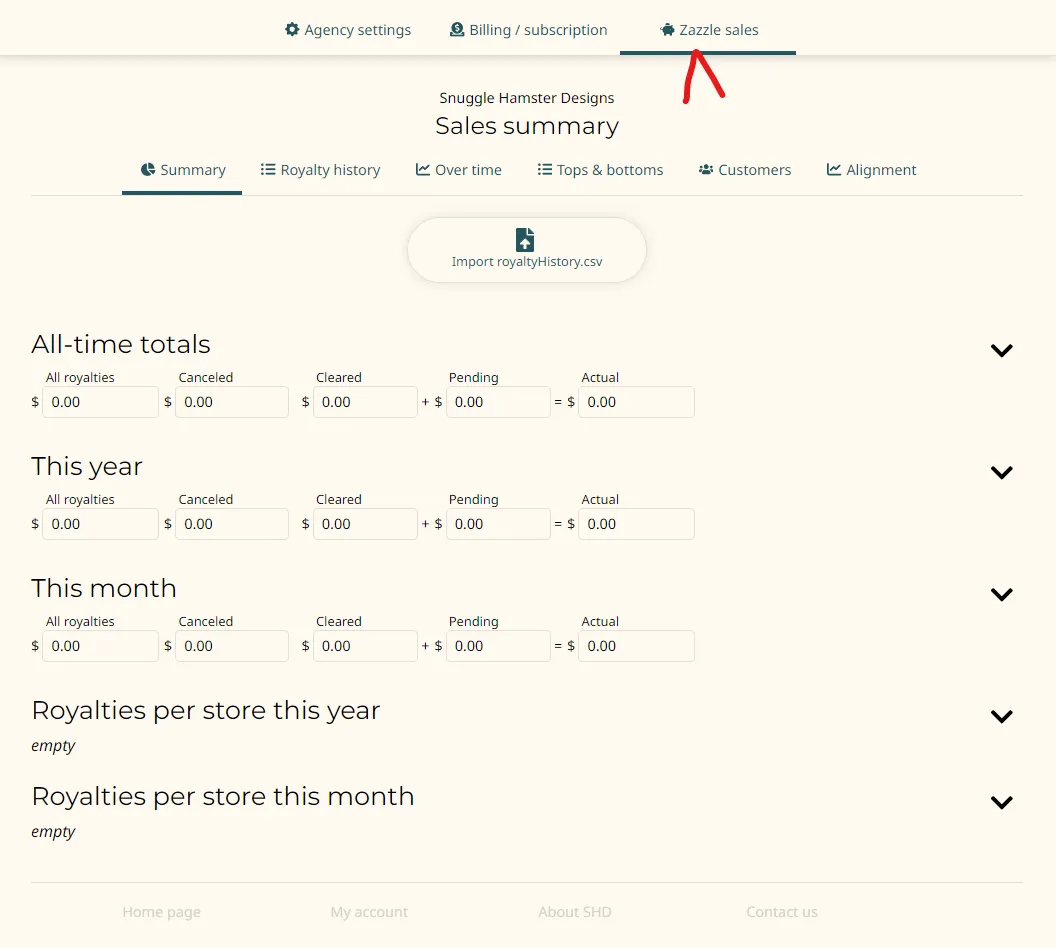
Task: Collapse the This year section chevron
Action: click(1001, 472)
